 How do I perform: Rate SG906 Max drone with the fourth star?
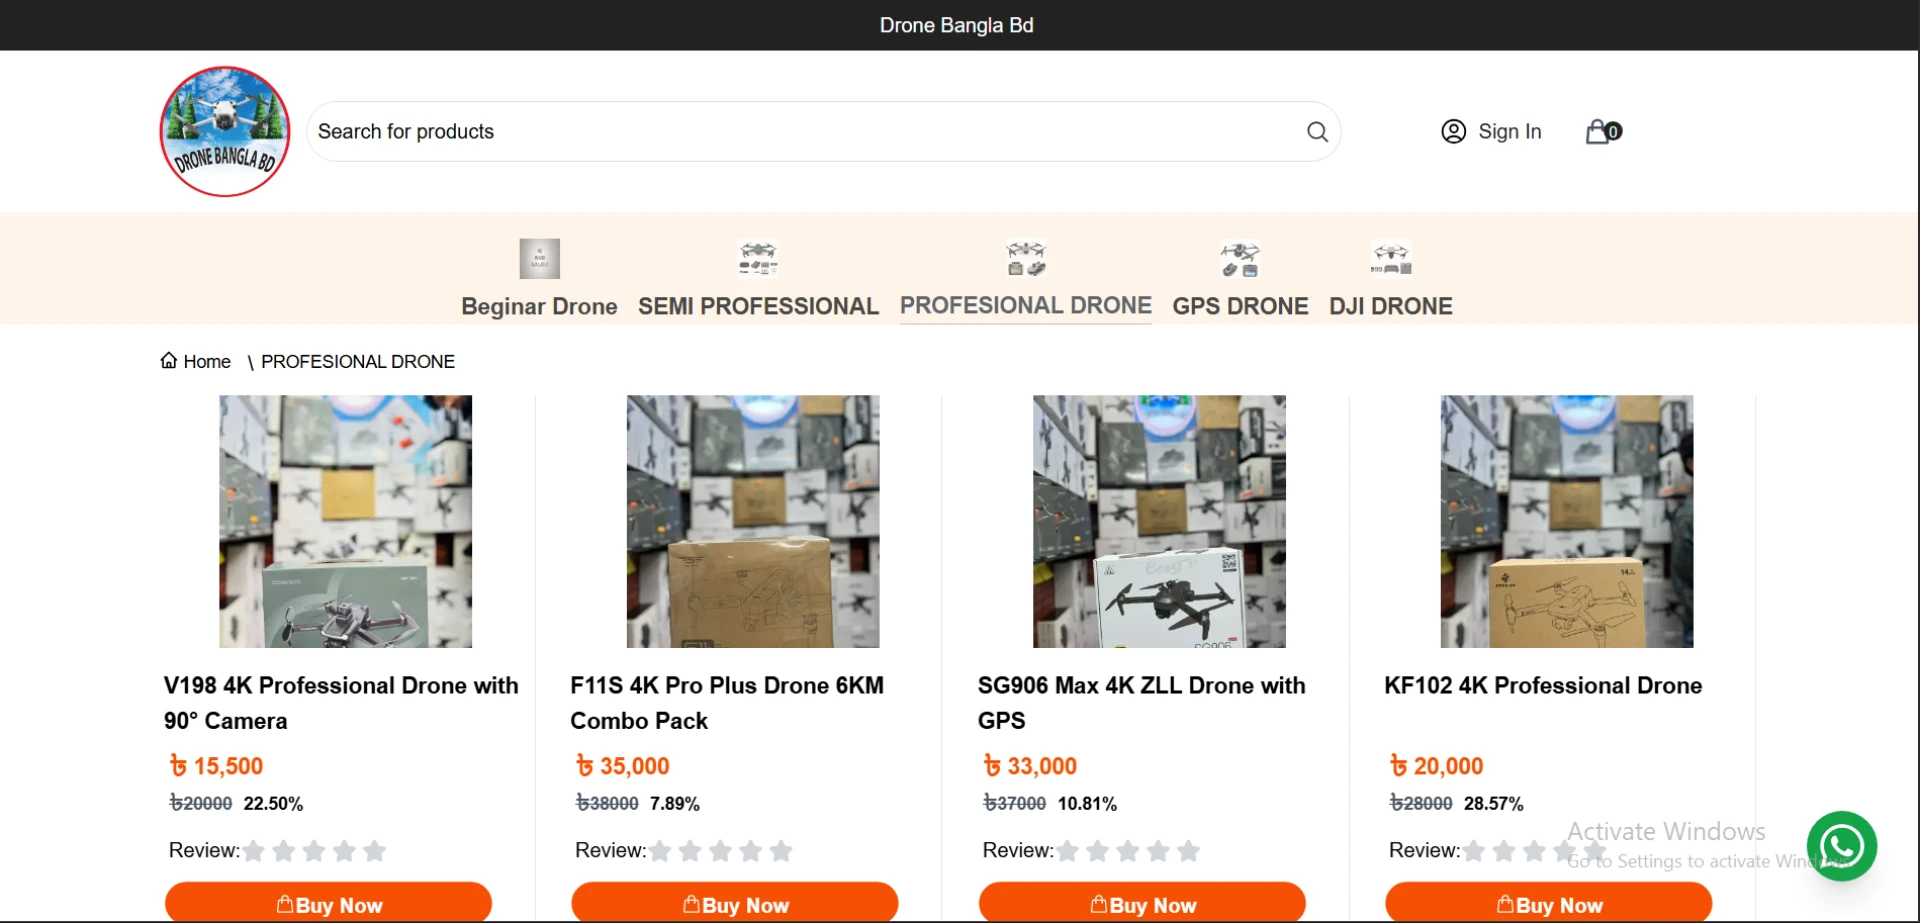[1158, 851]
